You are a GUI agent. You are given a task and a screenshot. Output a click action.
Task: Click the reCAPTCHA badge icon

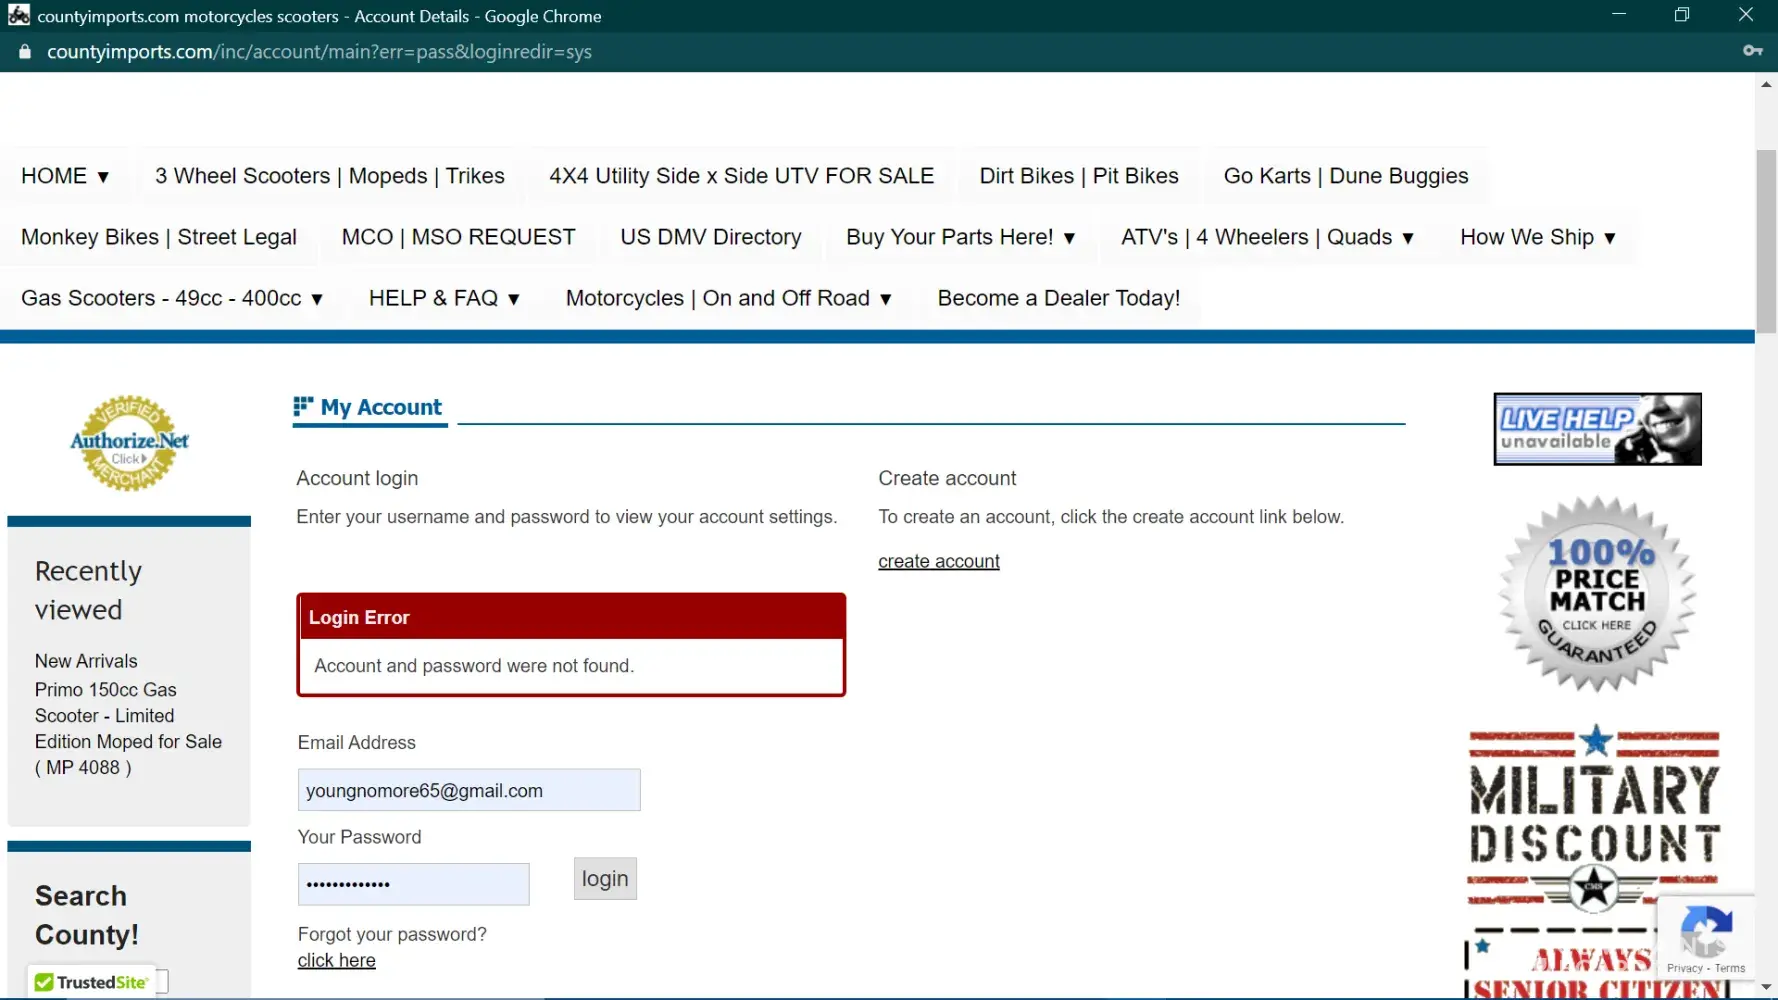pyautogui.click(x=1706, y=930)
